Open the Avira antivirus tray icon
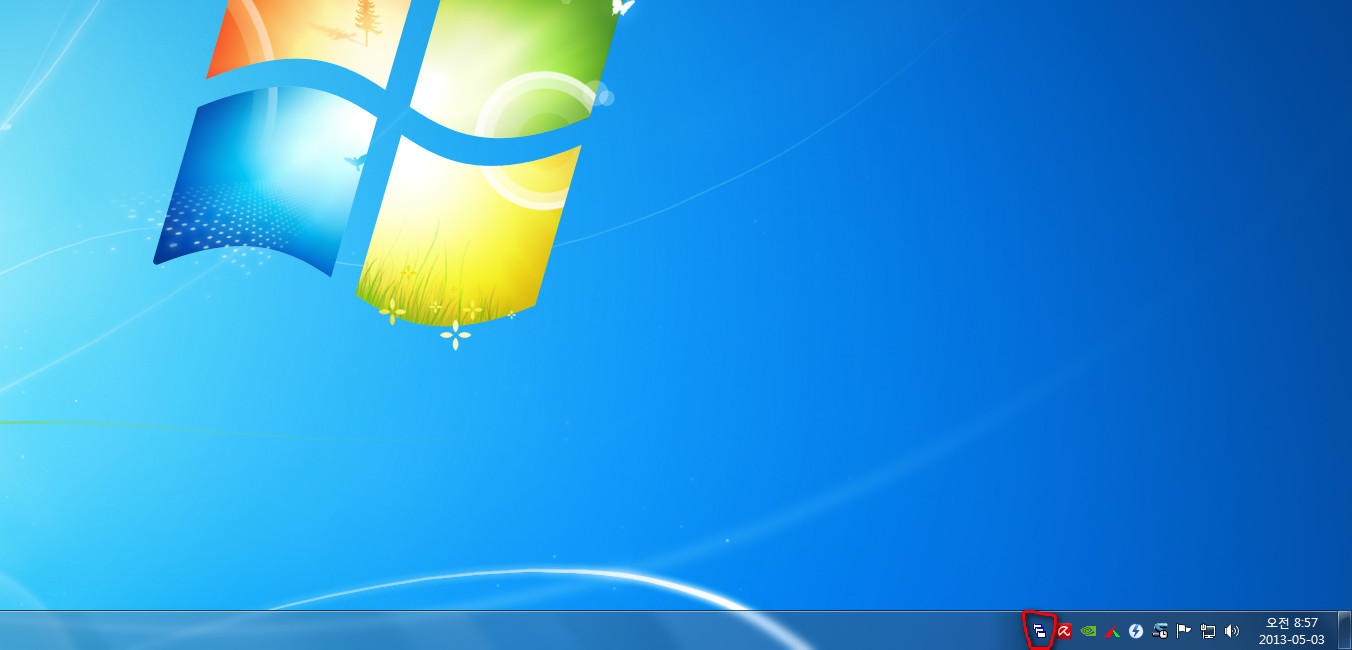 click(x=1064, y=631)
